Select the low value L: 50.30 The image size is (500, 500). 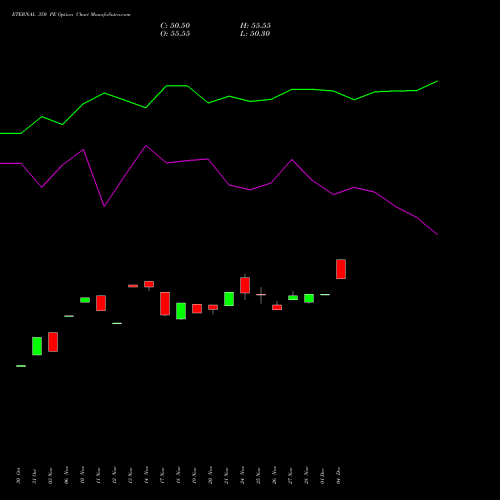tap(255, 34)
